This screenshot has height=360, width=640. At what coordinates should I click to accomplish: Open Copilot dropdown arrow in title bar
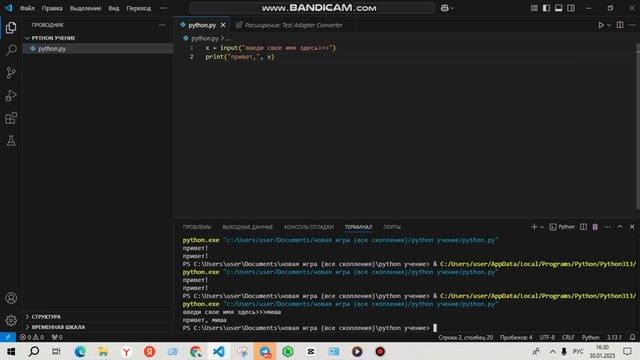coord(452,8)
